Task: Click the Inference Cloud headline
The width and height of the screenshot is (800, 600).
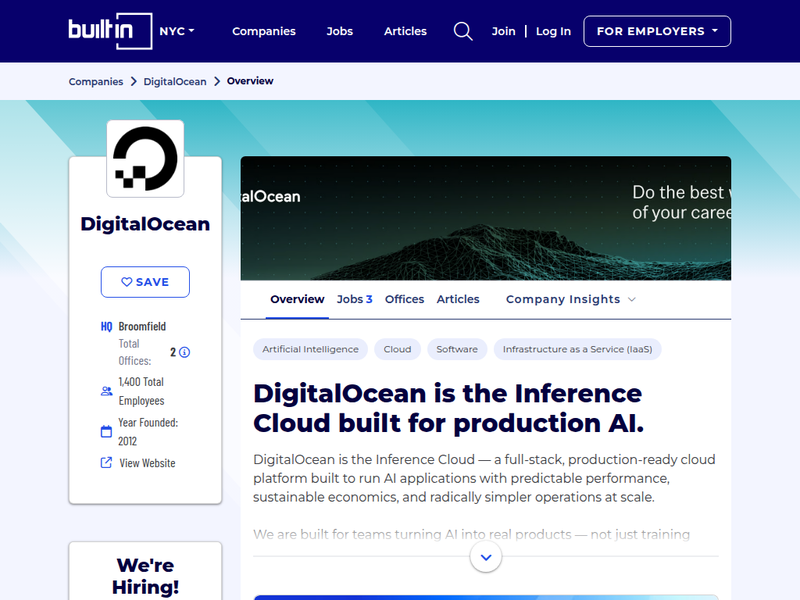Action: [449, 408]
